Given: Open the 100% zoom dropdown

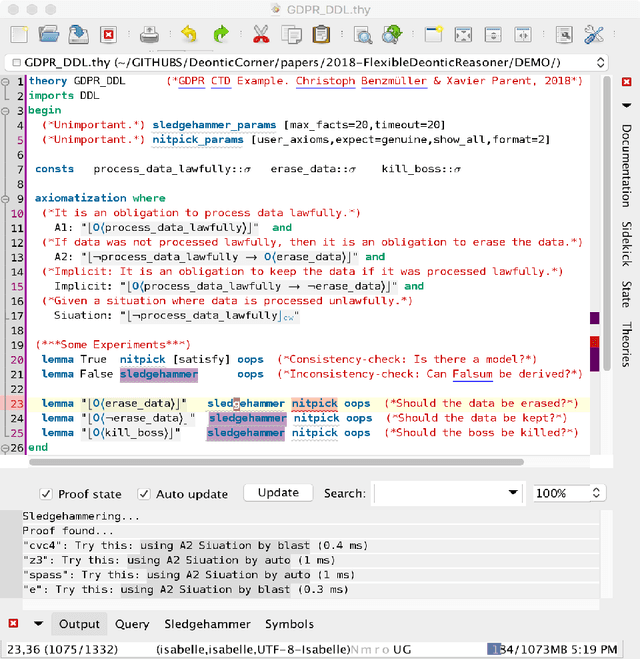Looking at the screenshot, I should coord(596,494).
